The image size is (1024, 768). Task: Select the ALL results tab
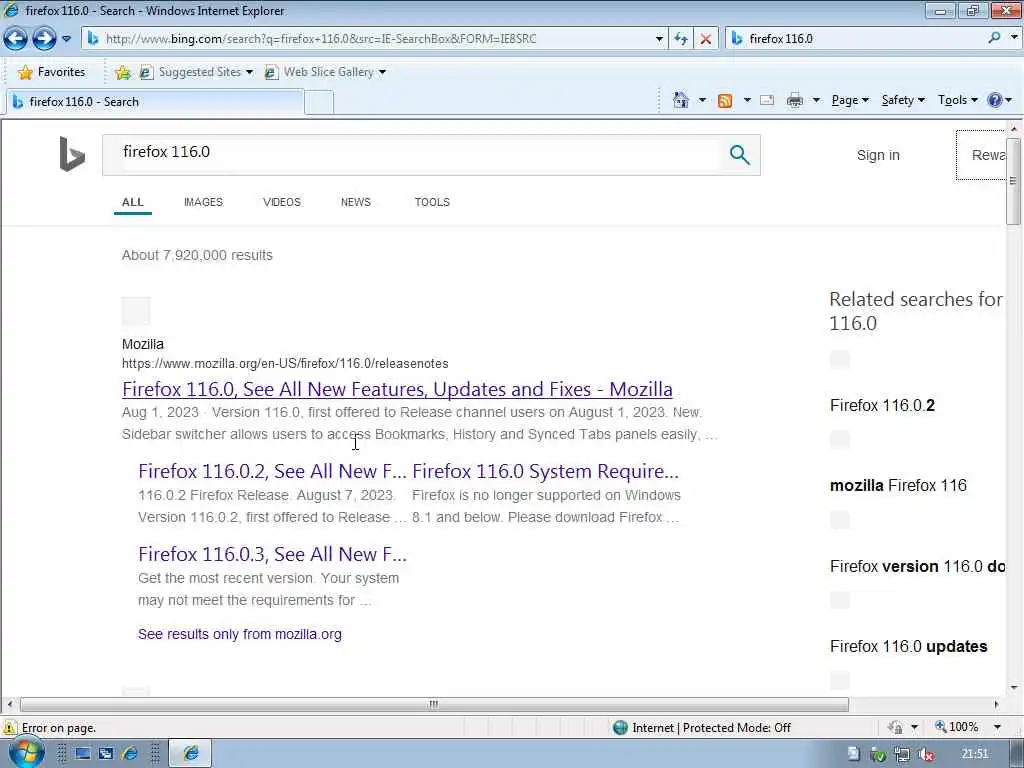coord(133,202)
